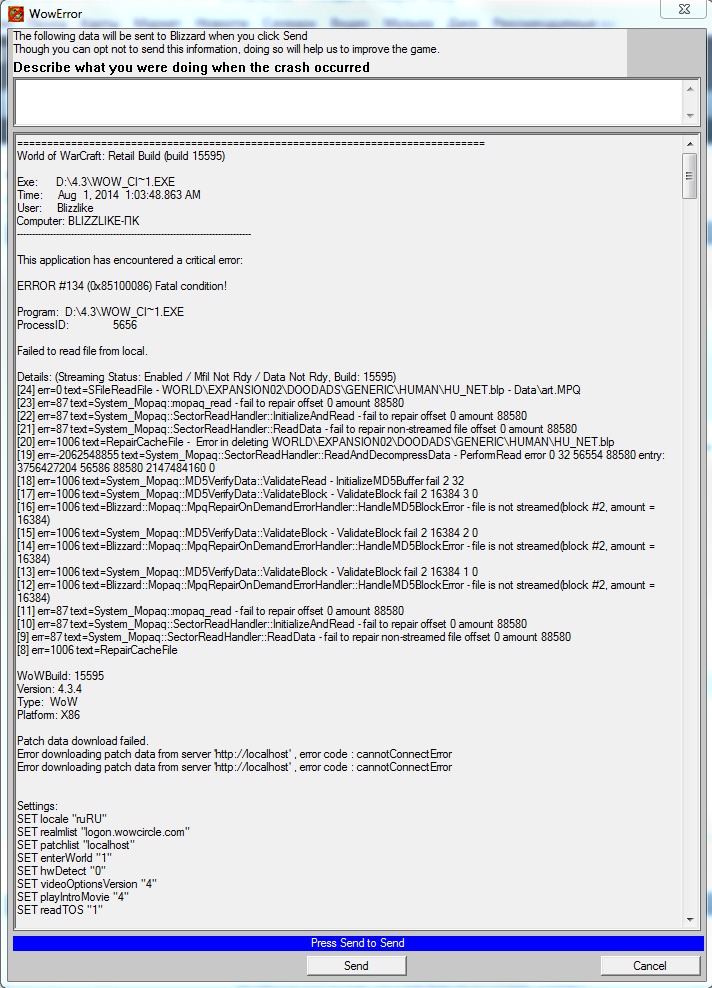Click 'Describe what you were doing' heading

coord(192,67)
